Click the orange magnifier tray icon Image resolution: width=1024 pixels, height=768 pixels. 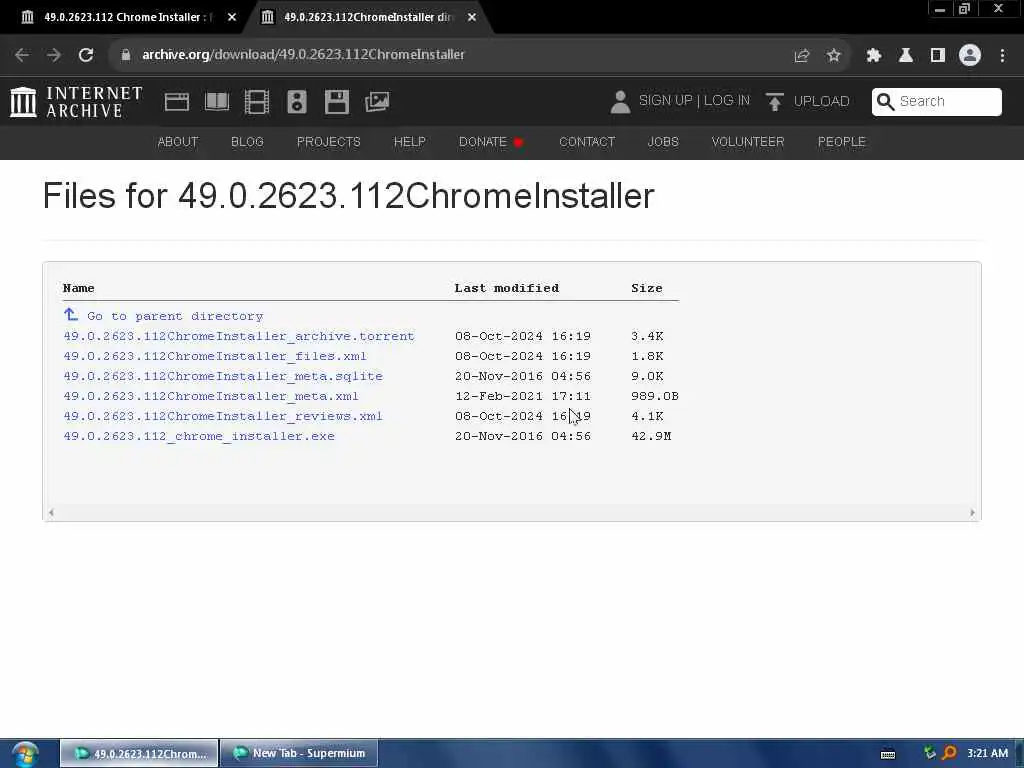click(949, 754)
